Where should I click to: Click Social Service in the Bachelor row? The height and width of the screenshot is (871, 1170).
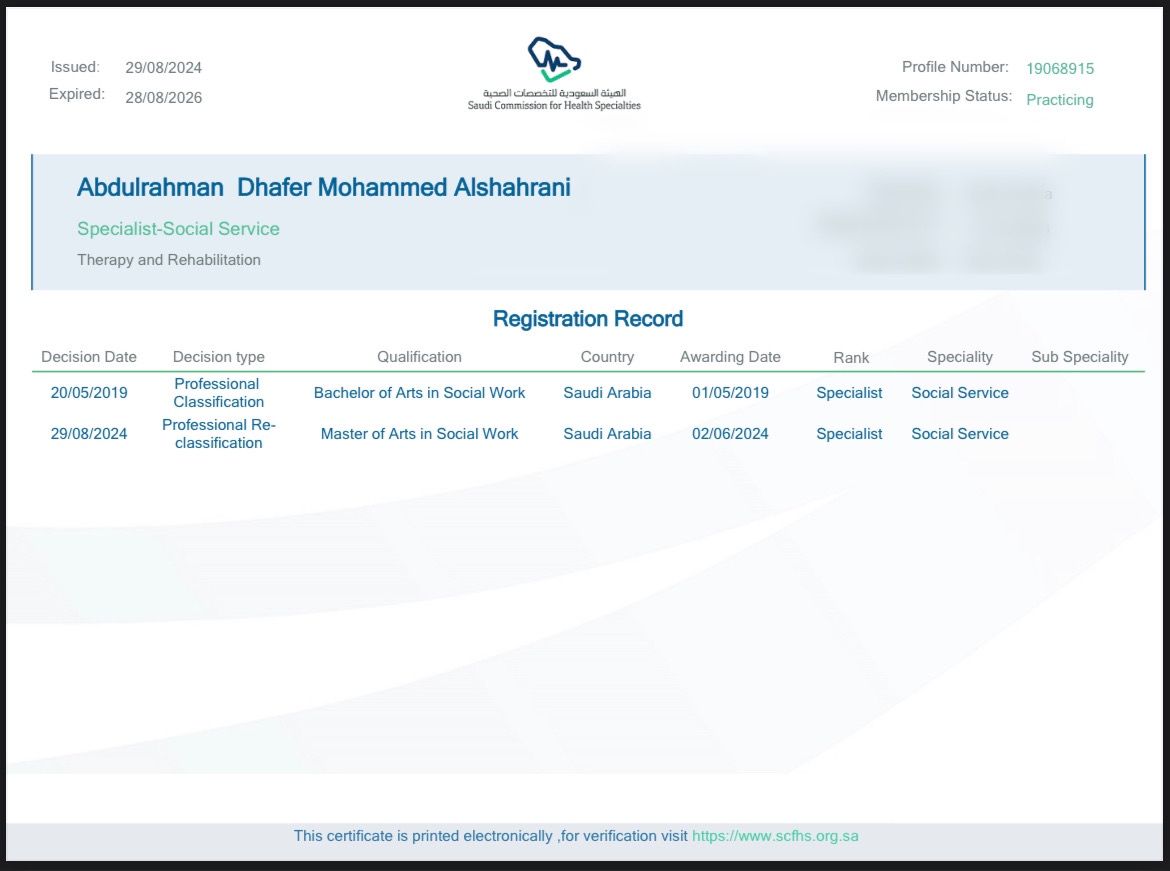tap(960, 393)
